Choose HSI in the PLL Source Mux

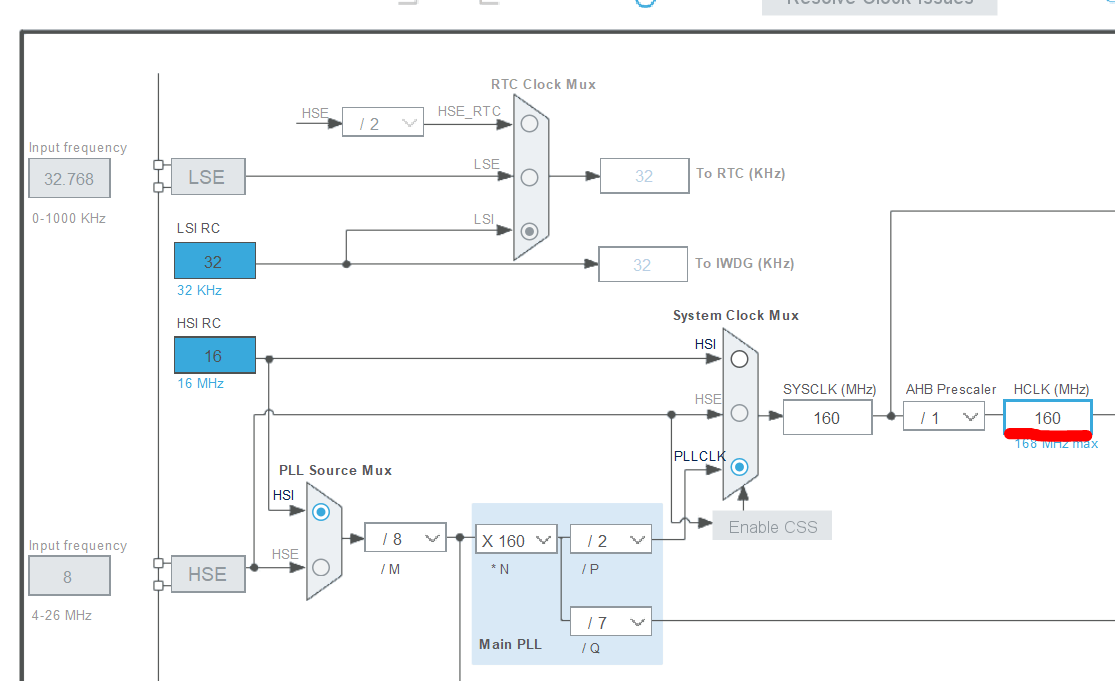[x=321, y=511]
